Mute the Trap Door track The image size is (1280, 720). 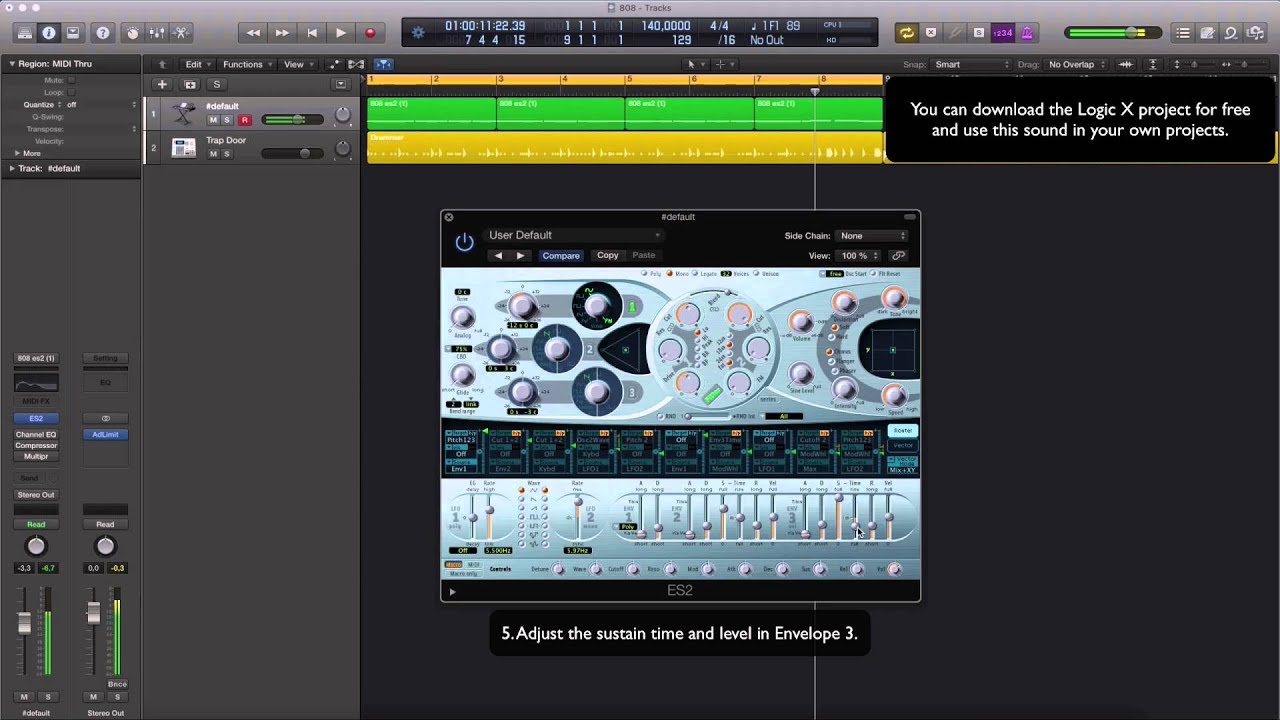click(212, 154)
